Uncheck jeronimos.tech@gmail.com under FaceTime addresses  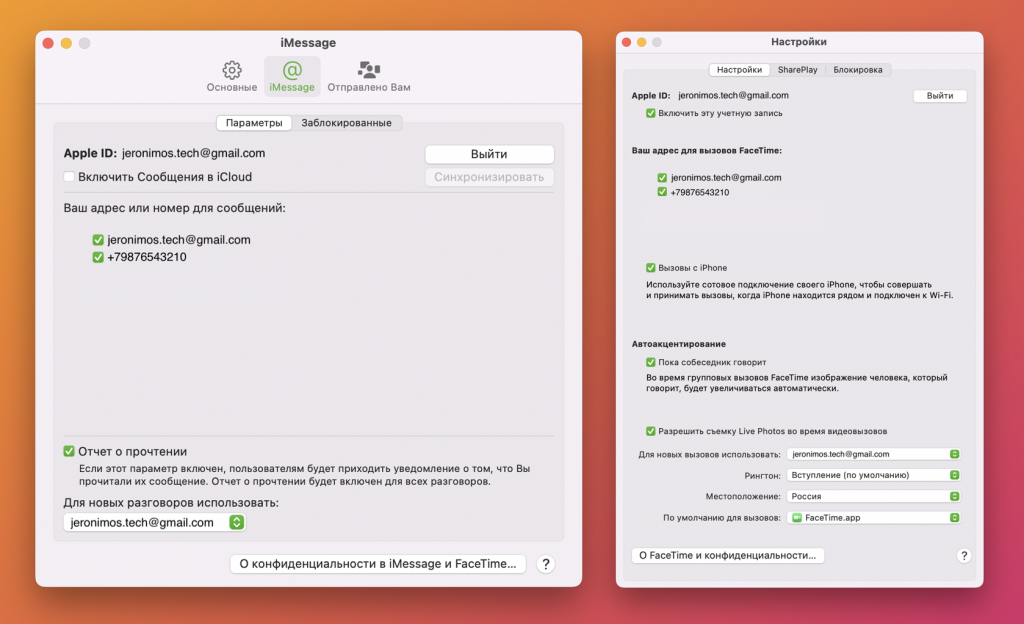[662, 178]
